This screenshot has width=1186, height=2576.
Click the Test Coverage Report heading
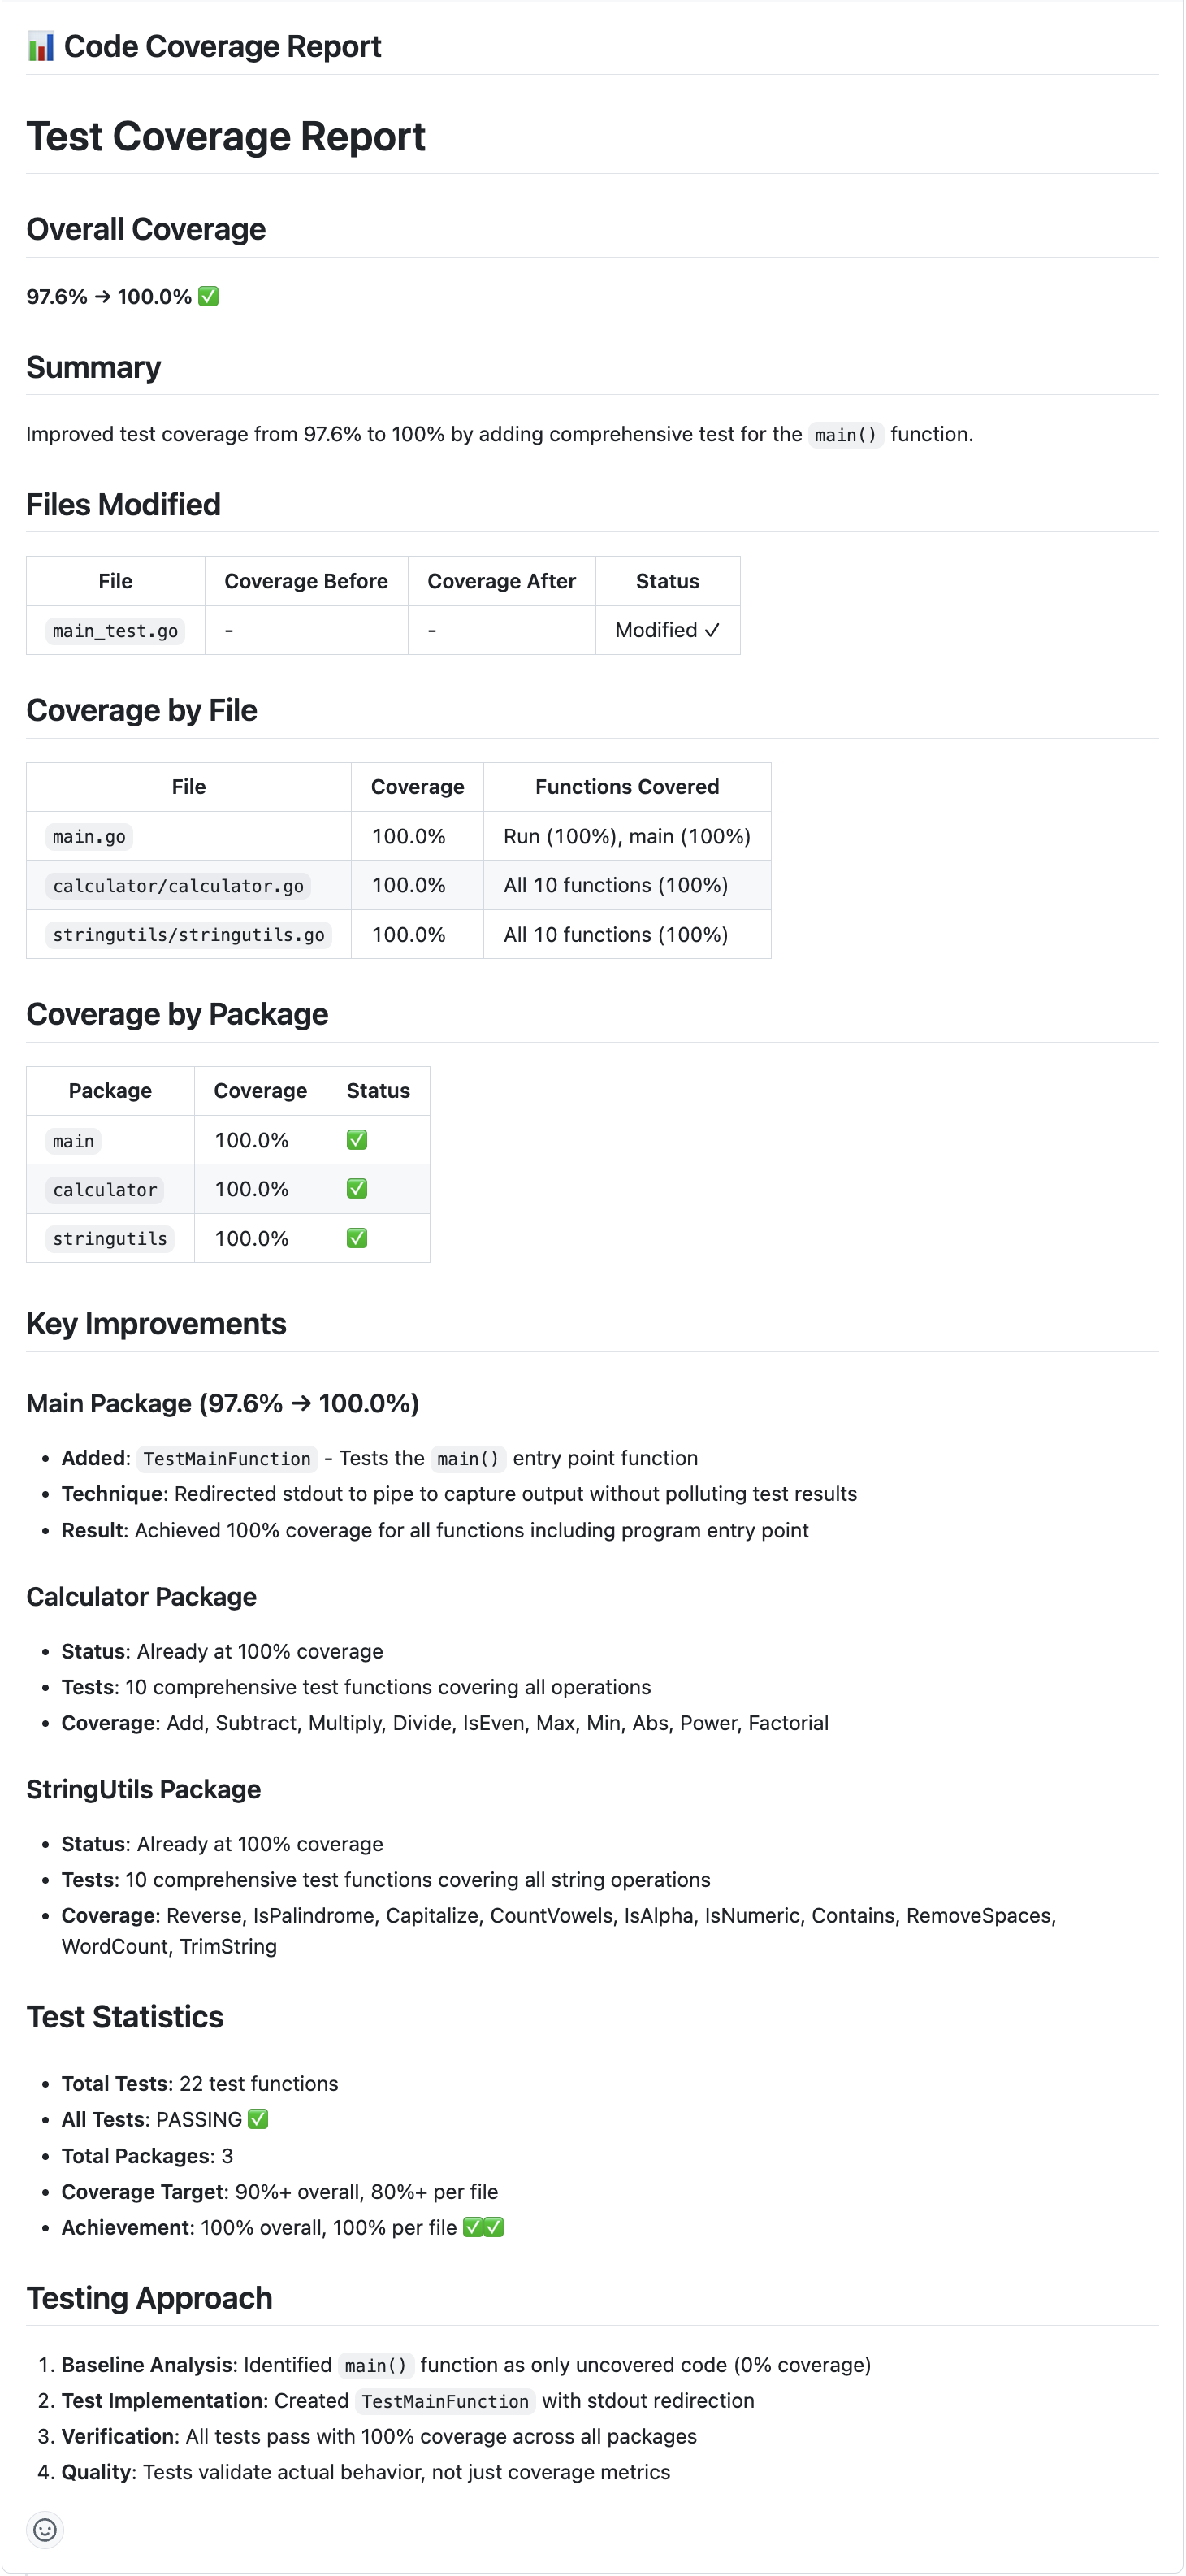[226, 137]
